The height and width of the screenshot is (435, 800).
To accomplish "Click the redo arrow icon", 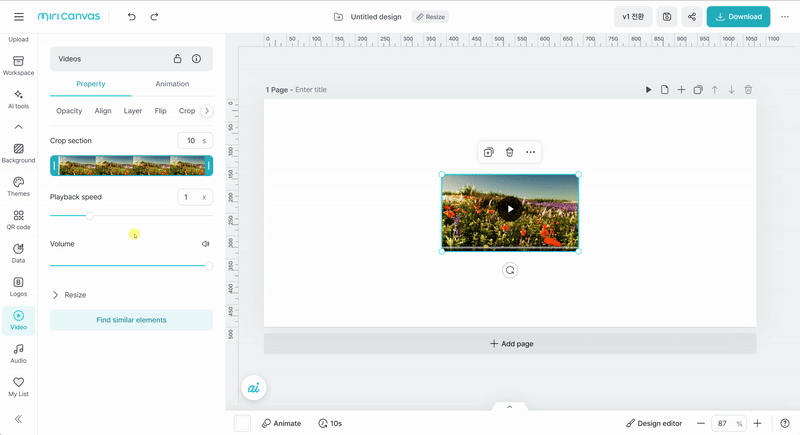I will [x=154, y=17].
